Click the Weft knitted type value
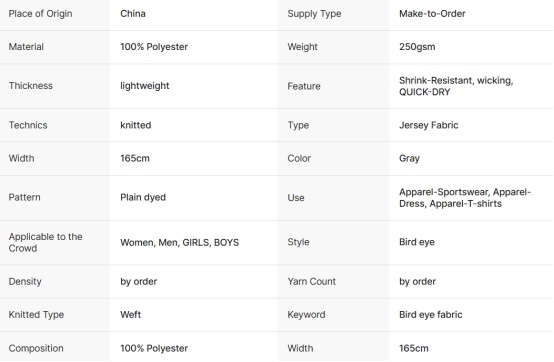Viewport: 554px width, 362px height. [x=130, y=314]
